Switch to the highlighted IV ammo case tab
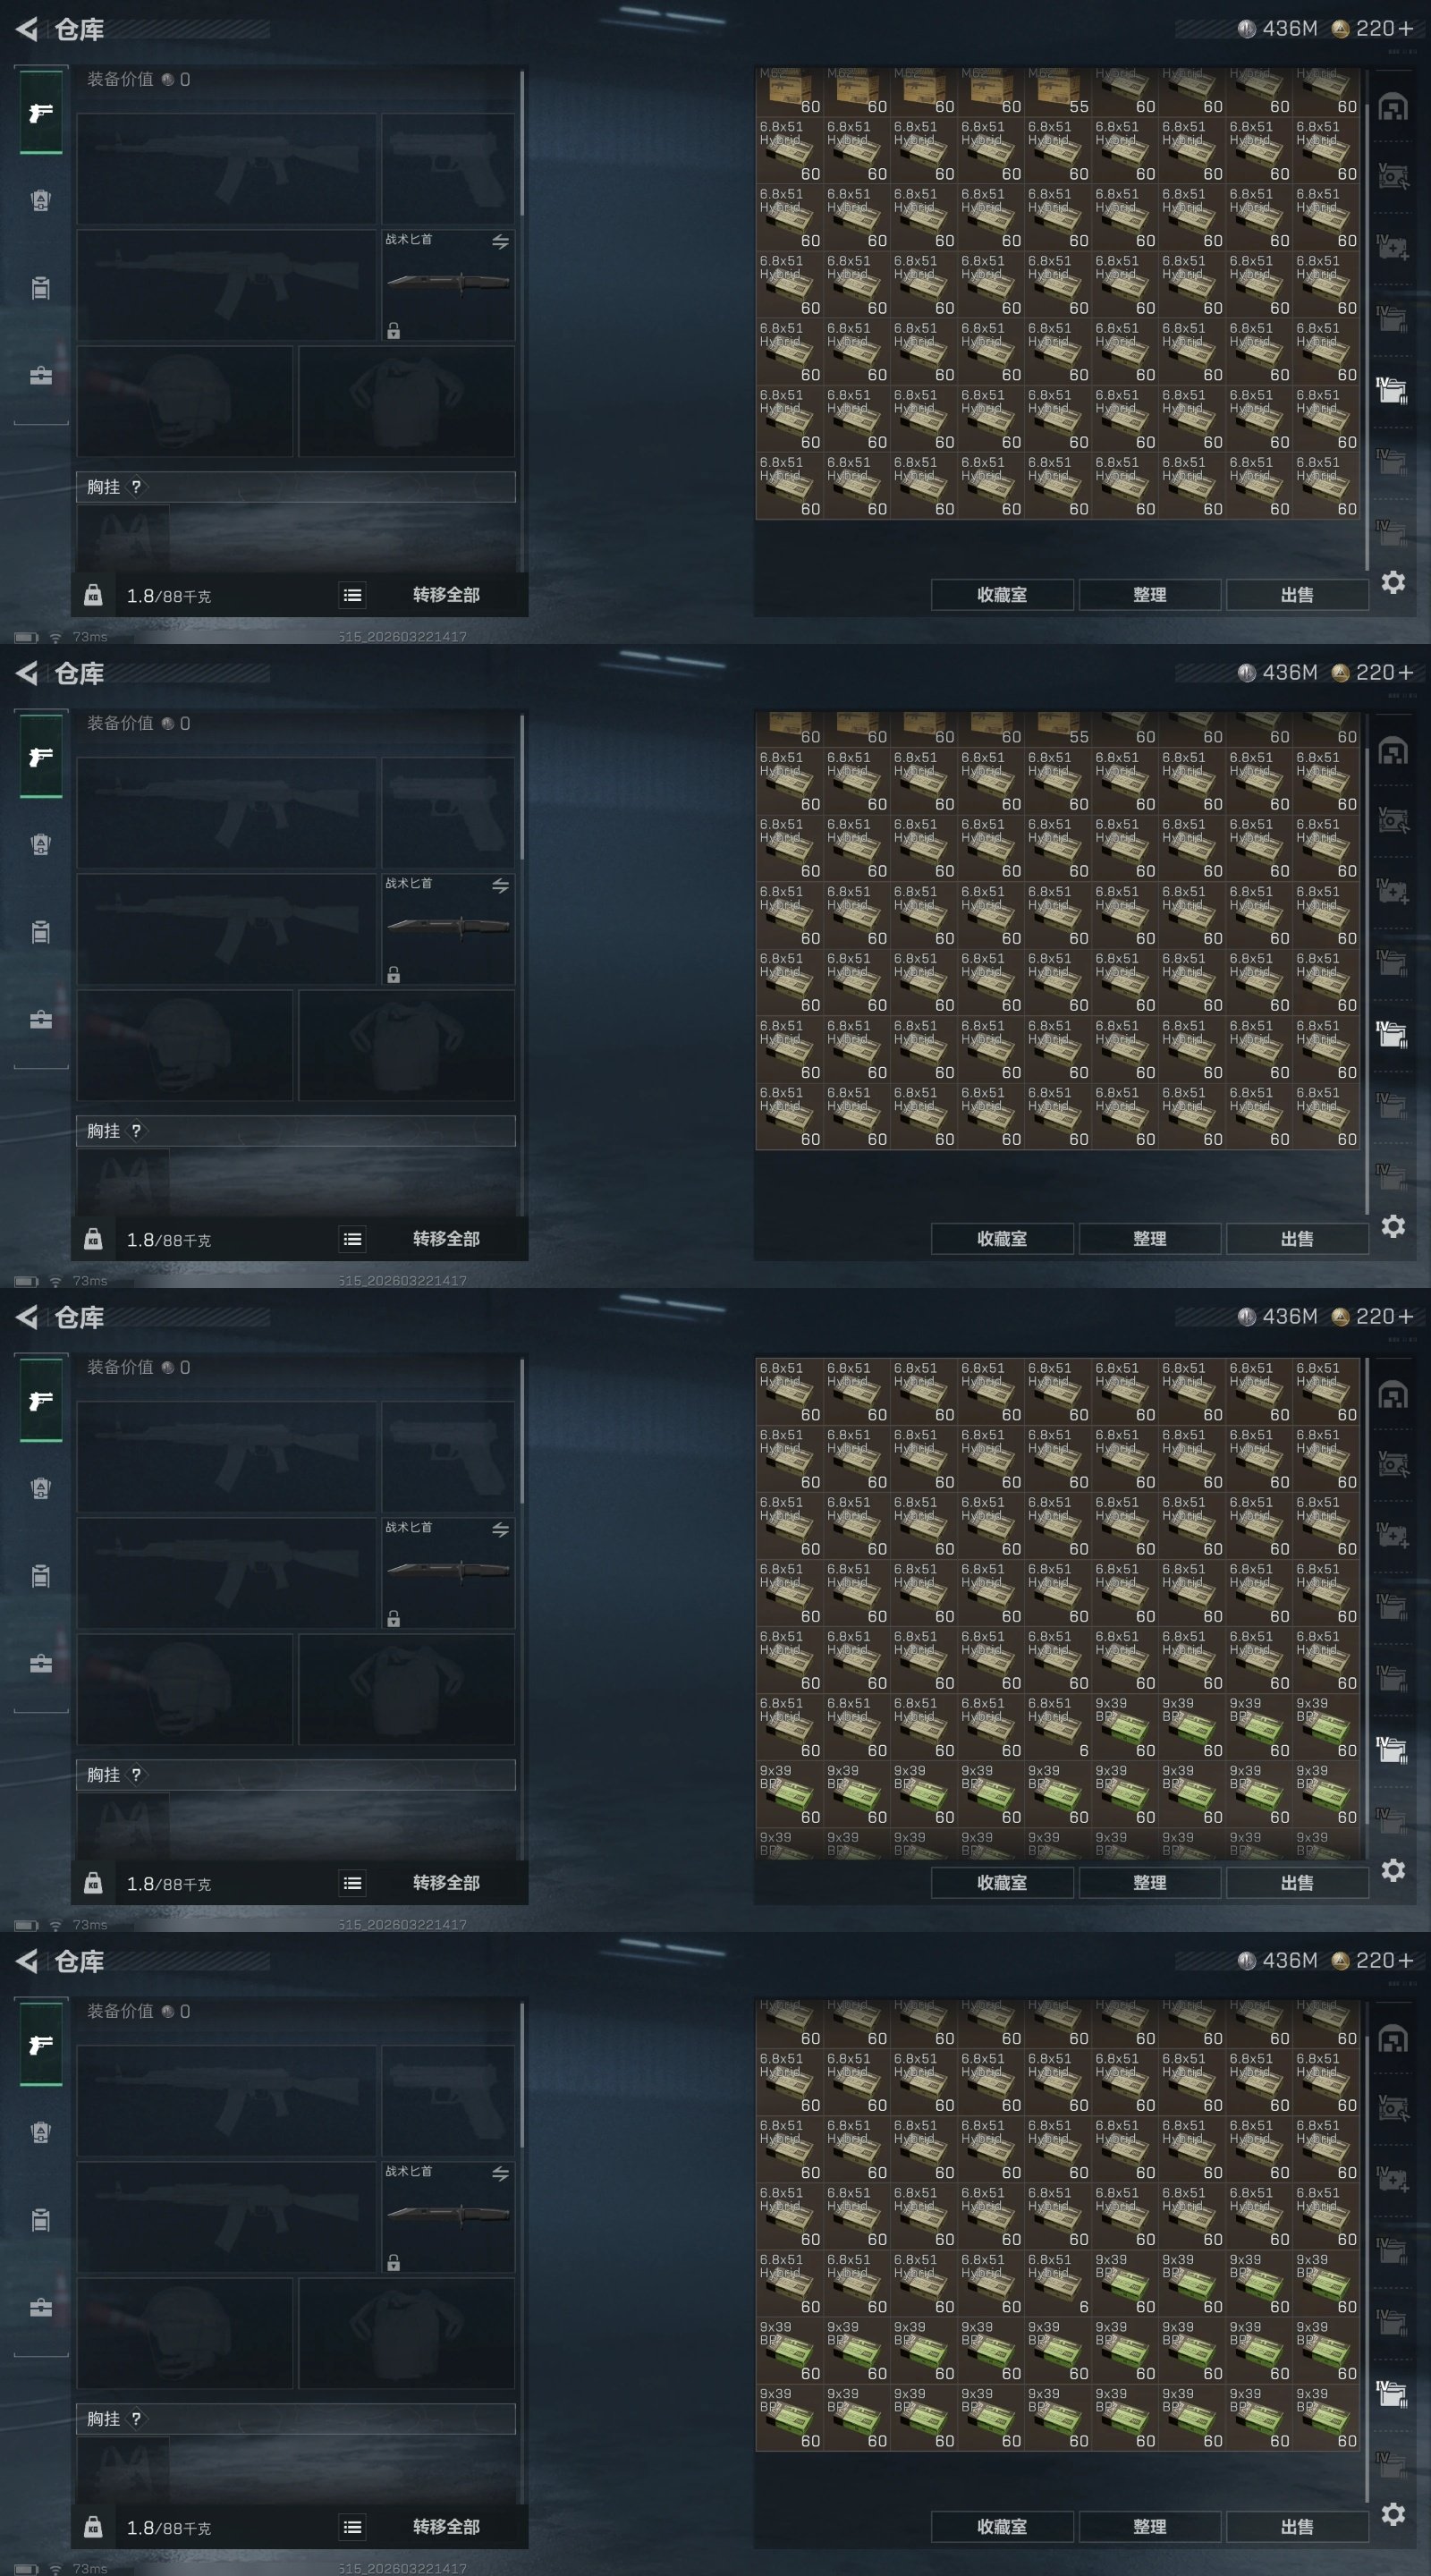1431x2576 pixels. (x=1393, y=390)
